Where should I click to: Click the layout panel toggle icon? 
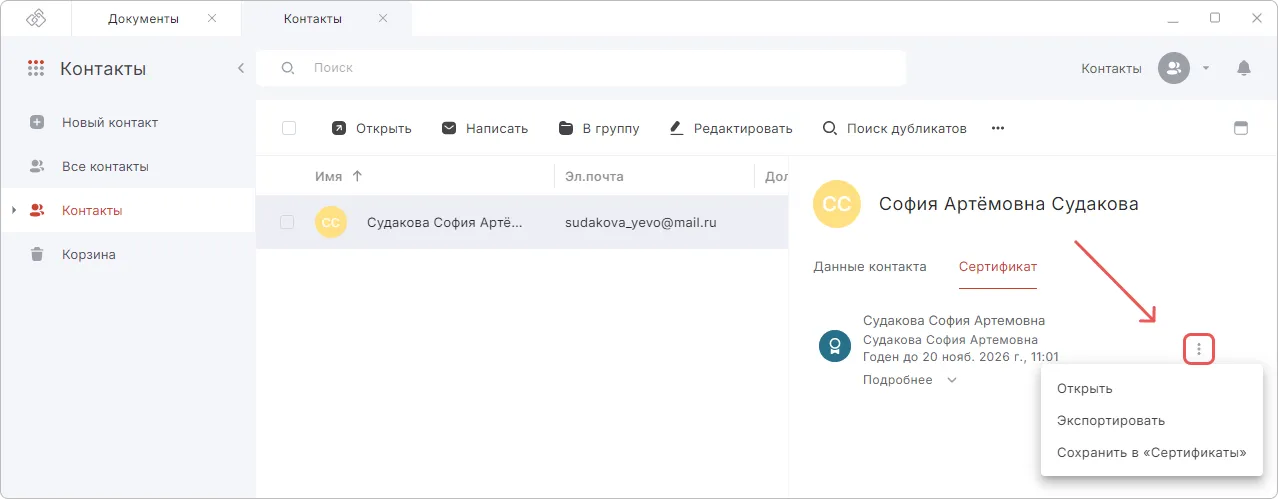pyautogui.click(x=1241, y=128)
